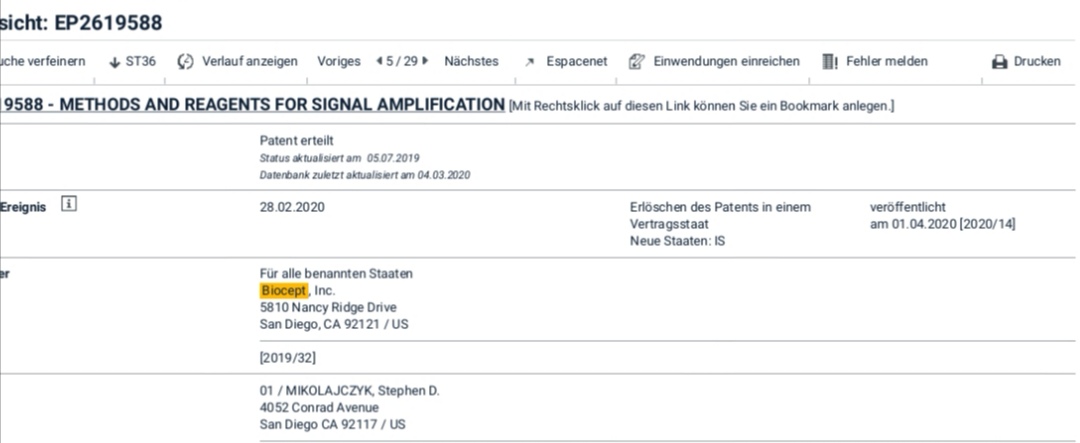Click the ST36 download arrow icon
The height and width of the screenshot is (443, 1080).
coord(114,62)
